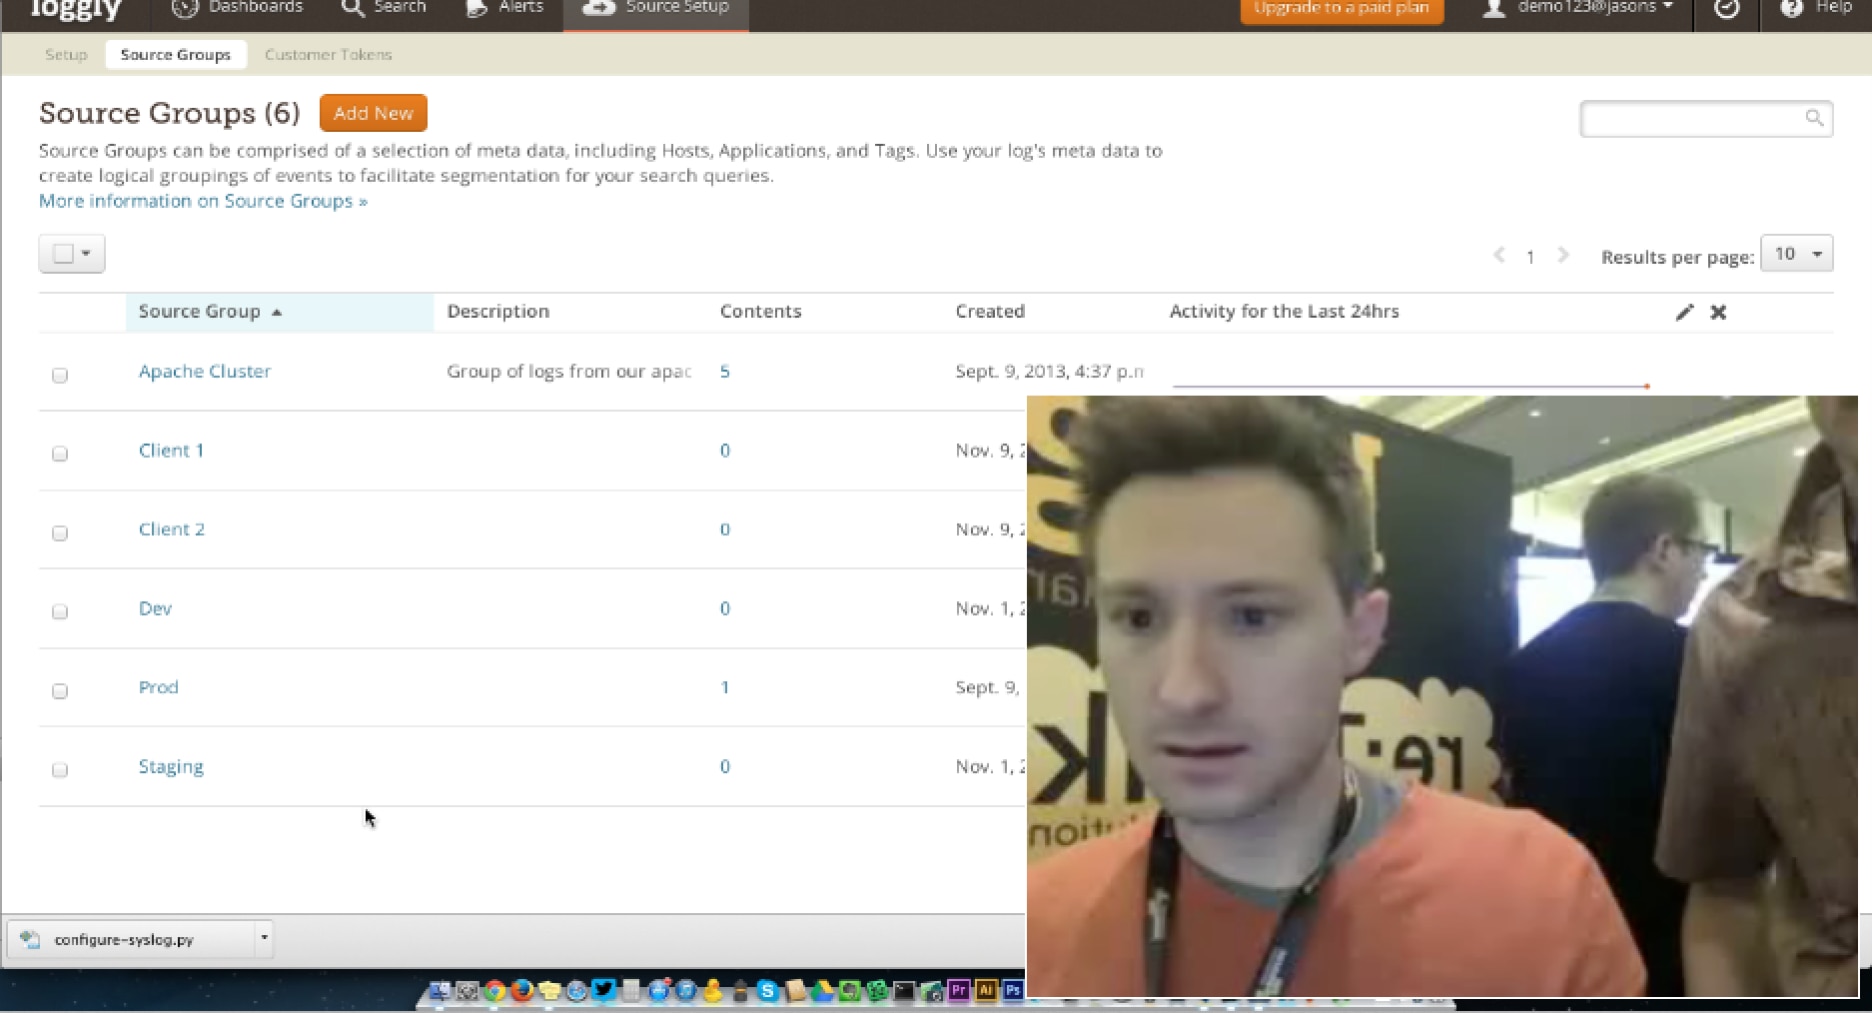This screenshot has width=1872, height=1013.
Task: Open the Alerts menu in top navigation
Action: click(506, 9)
